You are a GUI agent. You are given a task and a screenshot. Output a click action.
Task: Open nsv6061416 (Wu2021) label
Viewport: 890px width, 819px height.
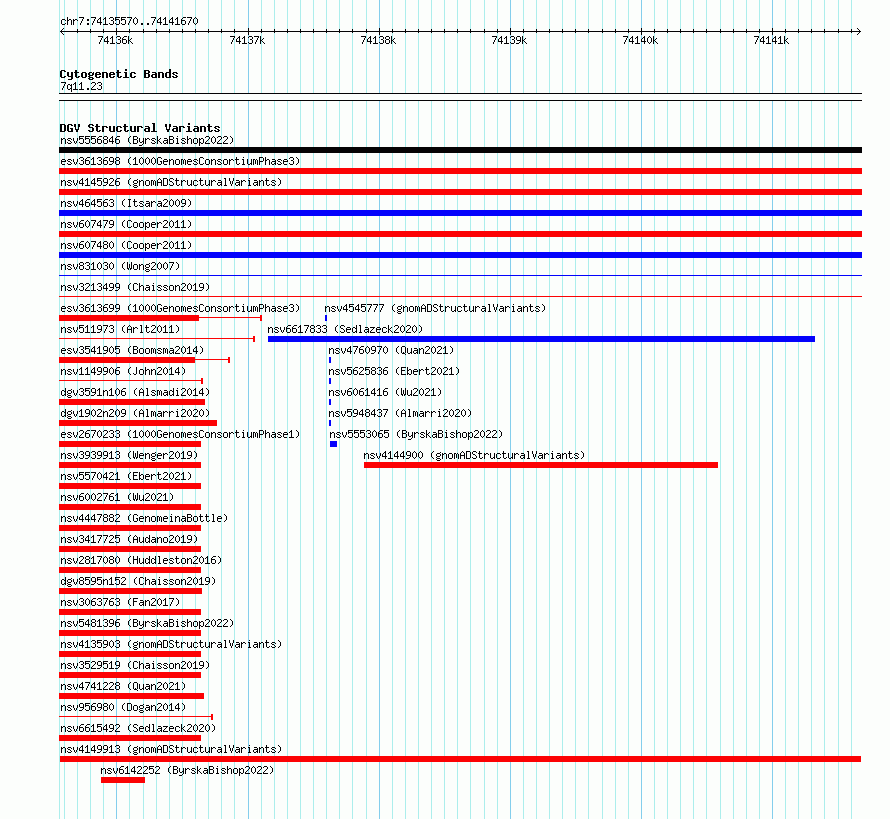click(x=385, y=392)
